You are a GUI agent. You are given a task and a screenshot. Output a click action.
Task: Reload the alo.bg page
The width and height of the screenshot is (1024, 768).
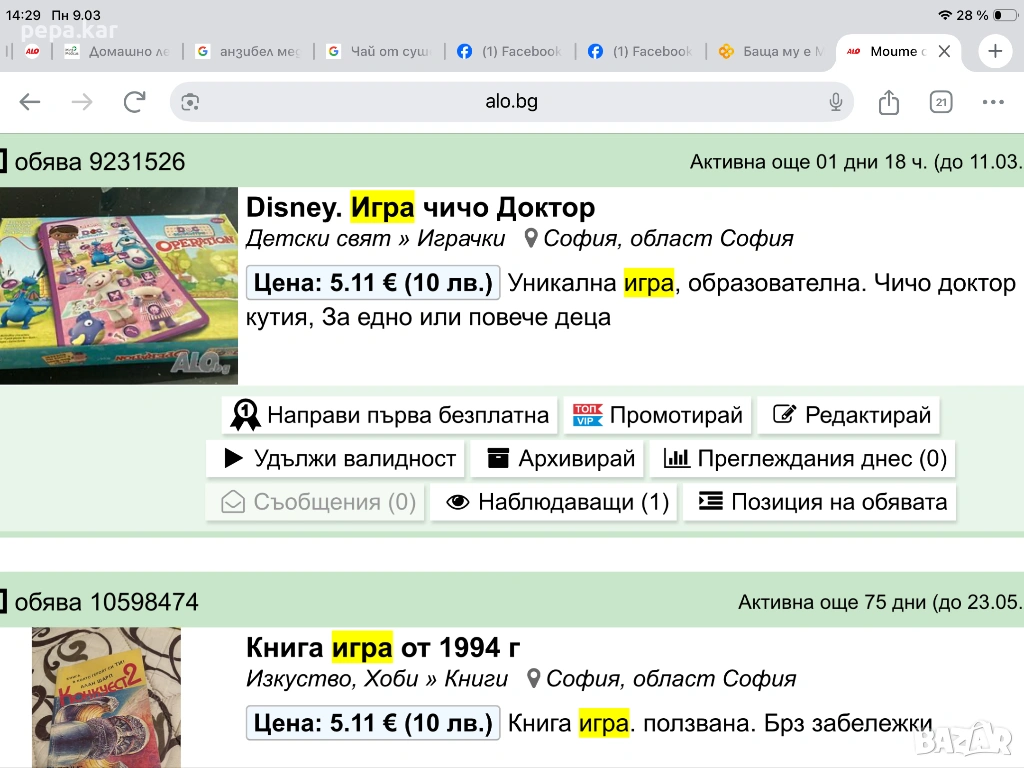[134, 102]
